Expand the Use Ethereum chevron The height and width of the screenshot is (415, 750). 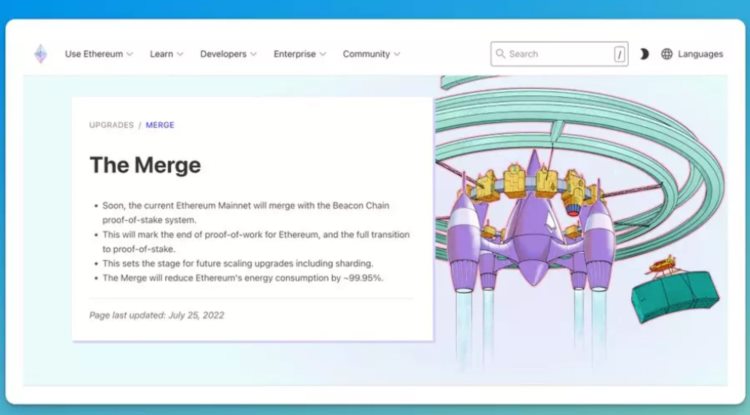(x=131, y=54)
